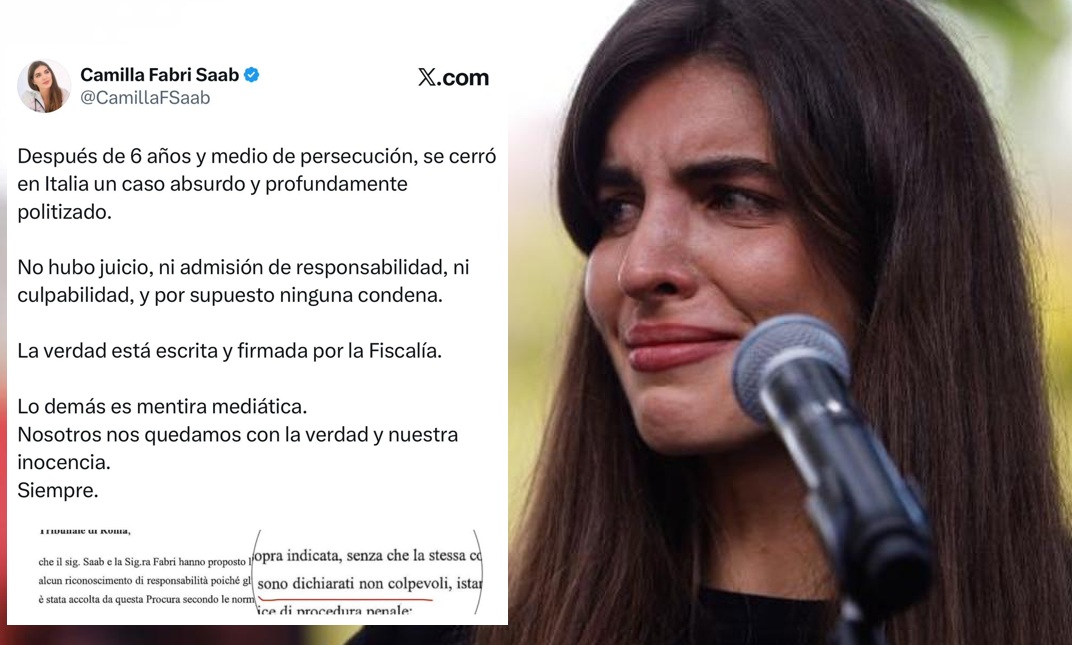Image resolution: width=1072 pixels, height=645 pixels.
Task: Open Camilla Fabri Saab's profile avatar
Action: point(44,86)
